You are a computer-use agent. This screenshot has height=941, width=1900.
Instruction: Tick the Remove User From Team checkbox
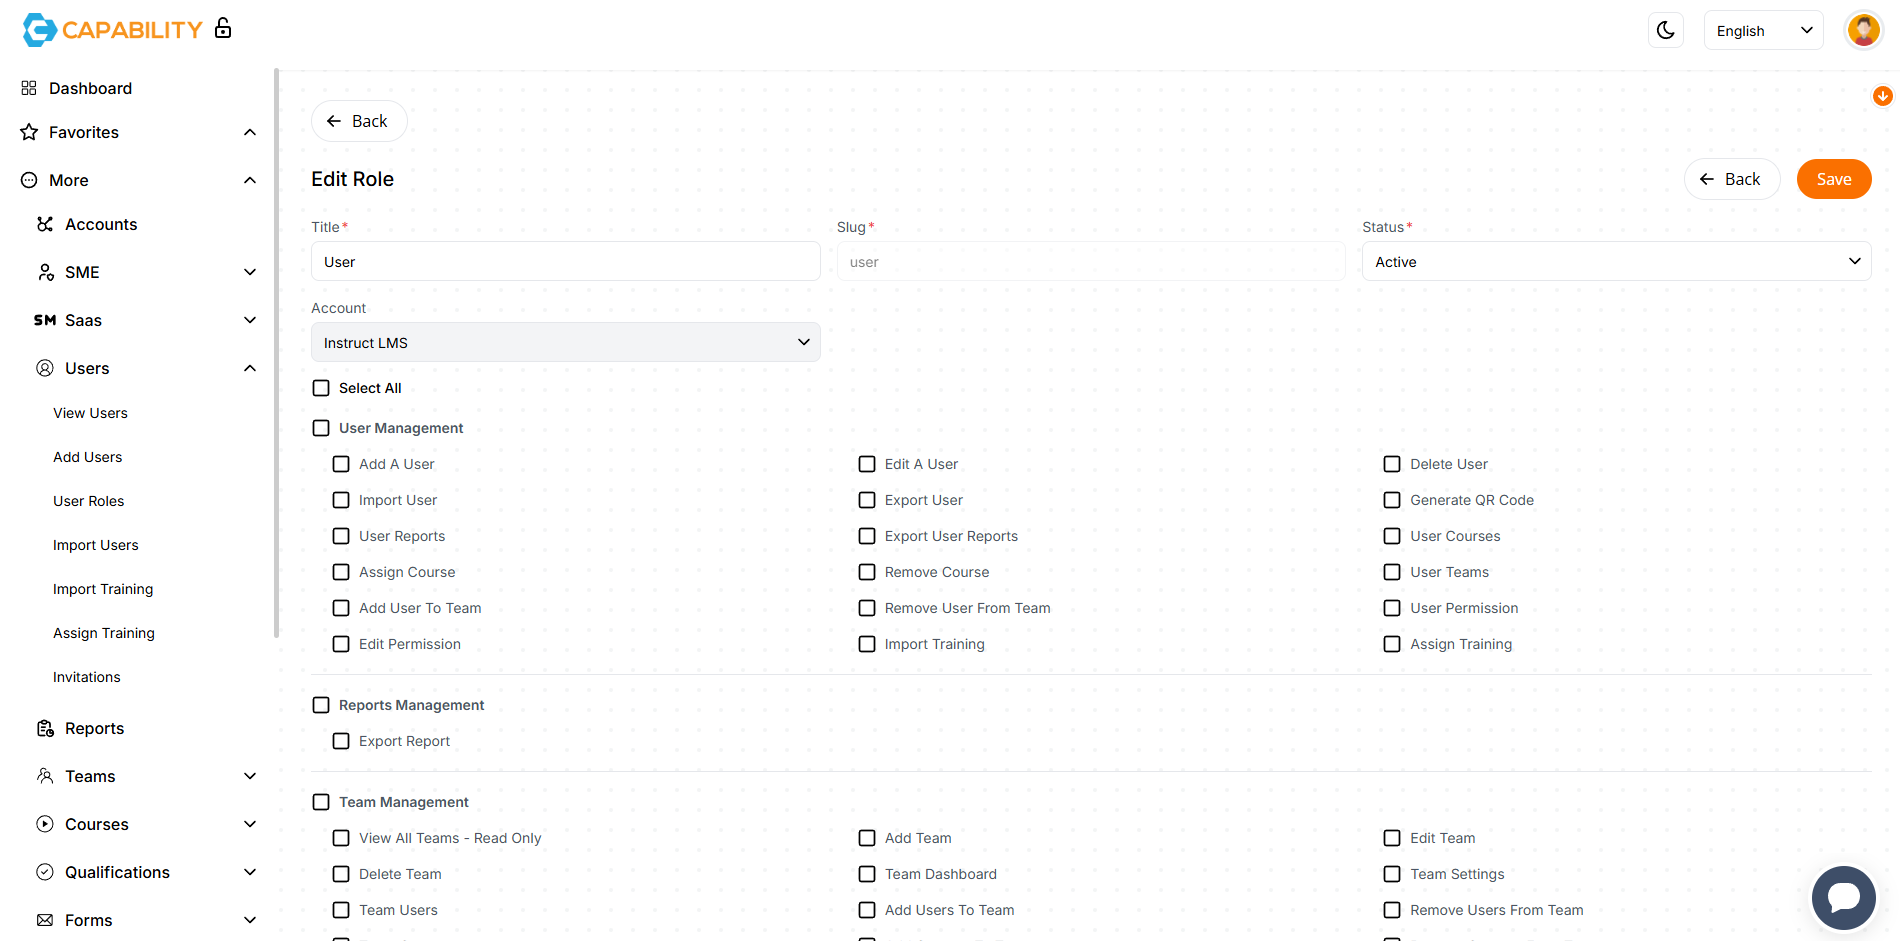pyautogui.click(x=867, y=608)
